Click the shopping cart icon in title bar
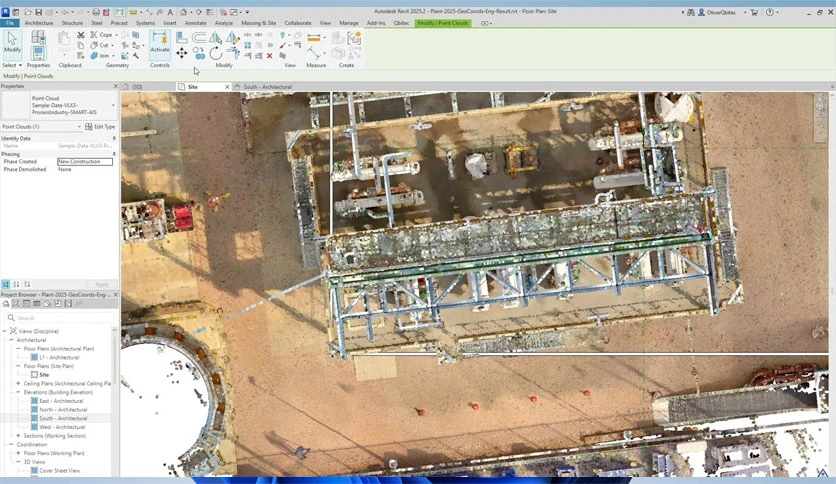 (x=754, y=12)
